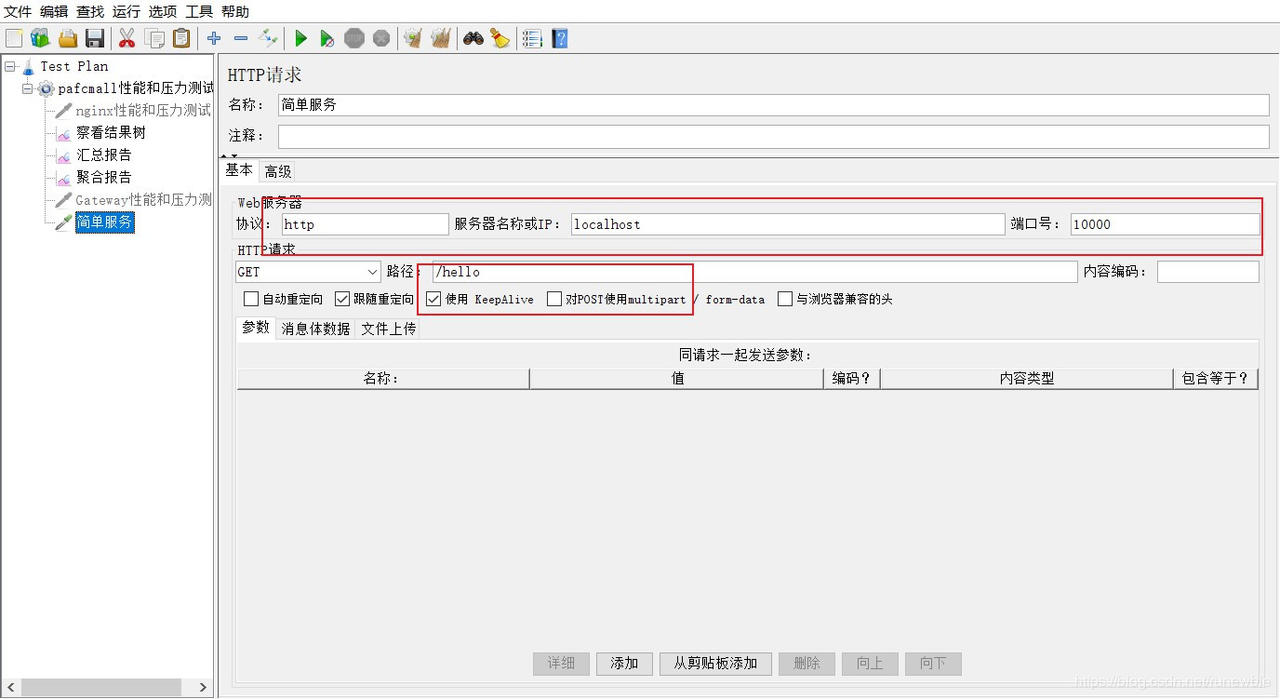Viewport: 1280px width, 699px height.
Task: Switch to the 高级 tab
Action: coord(277,171)
